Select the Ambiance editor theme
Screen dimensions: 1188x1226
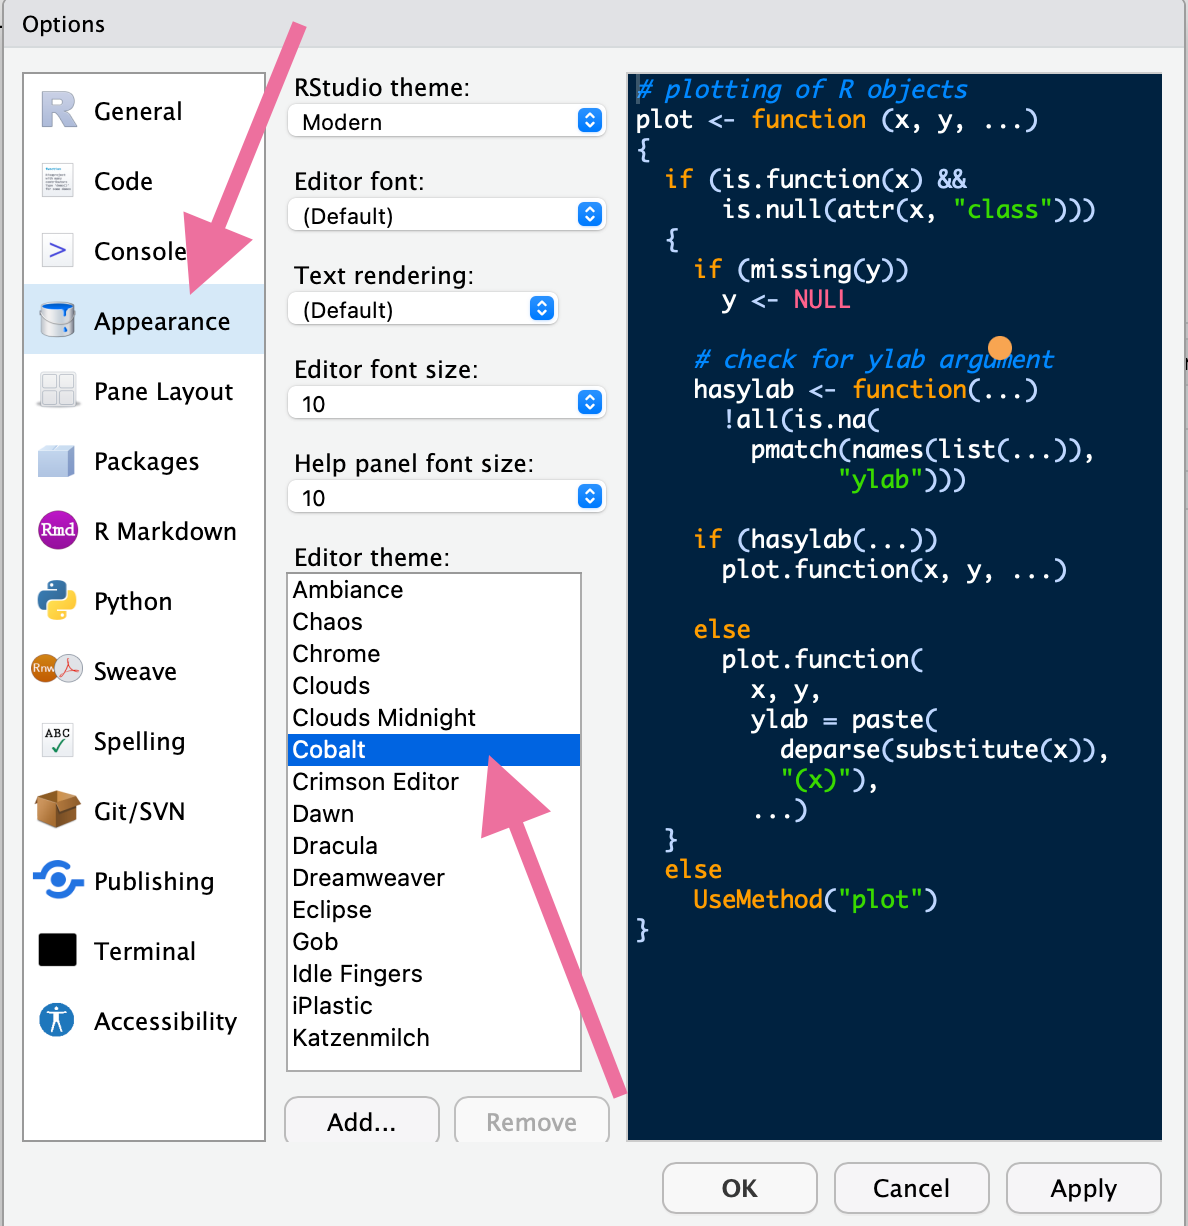434,590
